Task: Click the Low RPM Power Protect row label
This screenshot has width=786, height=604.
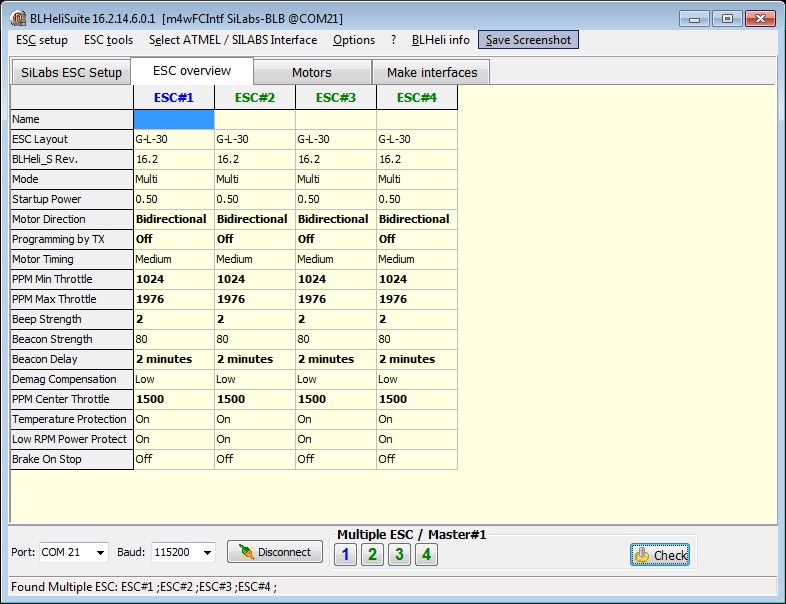Action: click(72, 439)
